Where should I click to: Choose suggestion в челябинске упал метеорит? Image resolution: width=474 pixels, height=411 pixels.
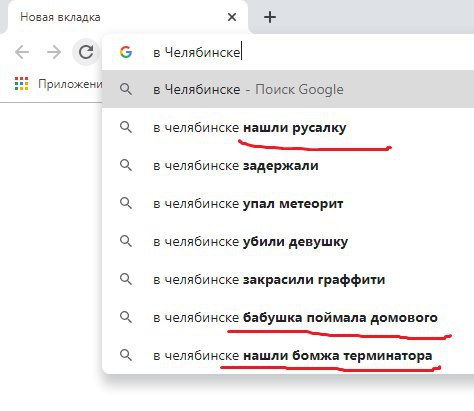click(288, 203)
